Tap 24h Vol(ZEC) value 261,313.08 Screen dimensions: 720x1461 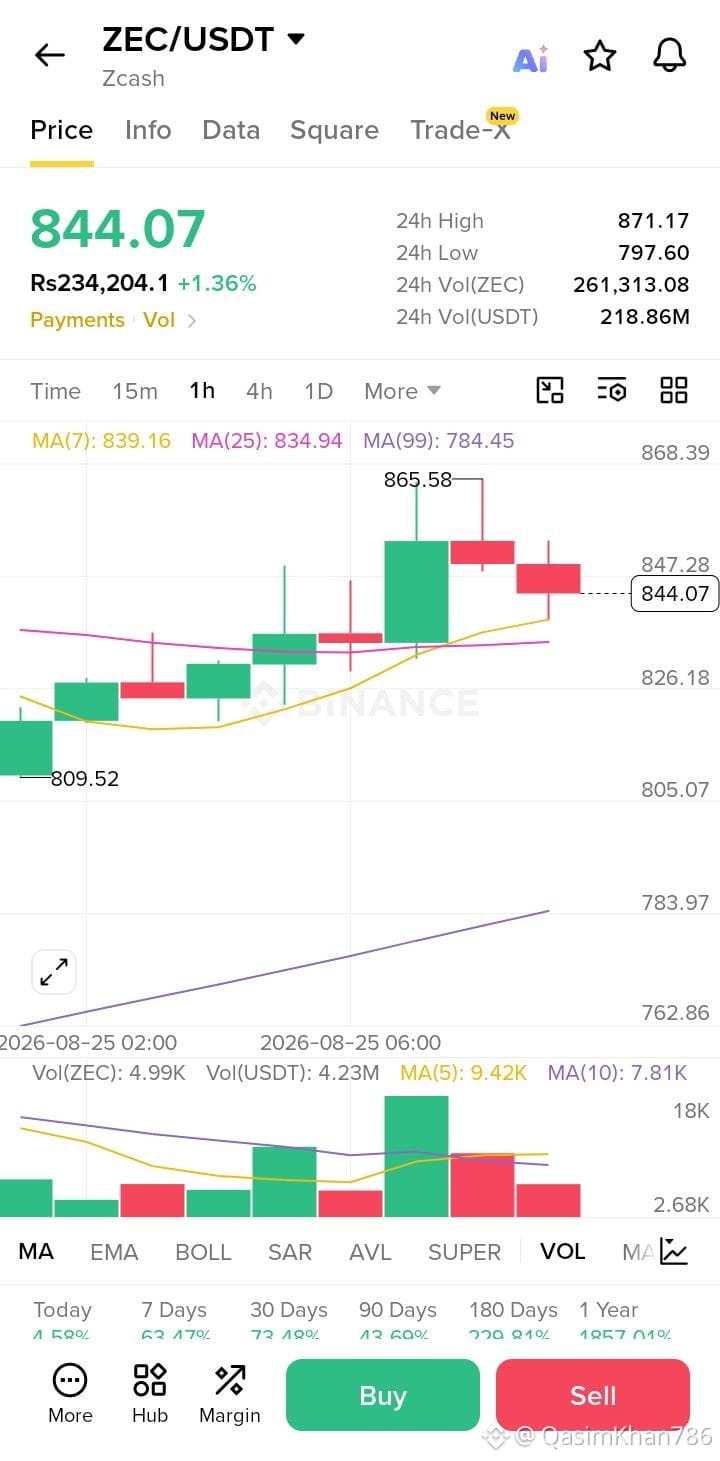pyautogui.click(x=631, y=285)
